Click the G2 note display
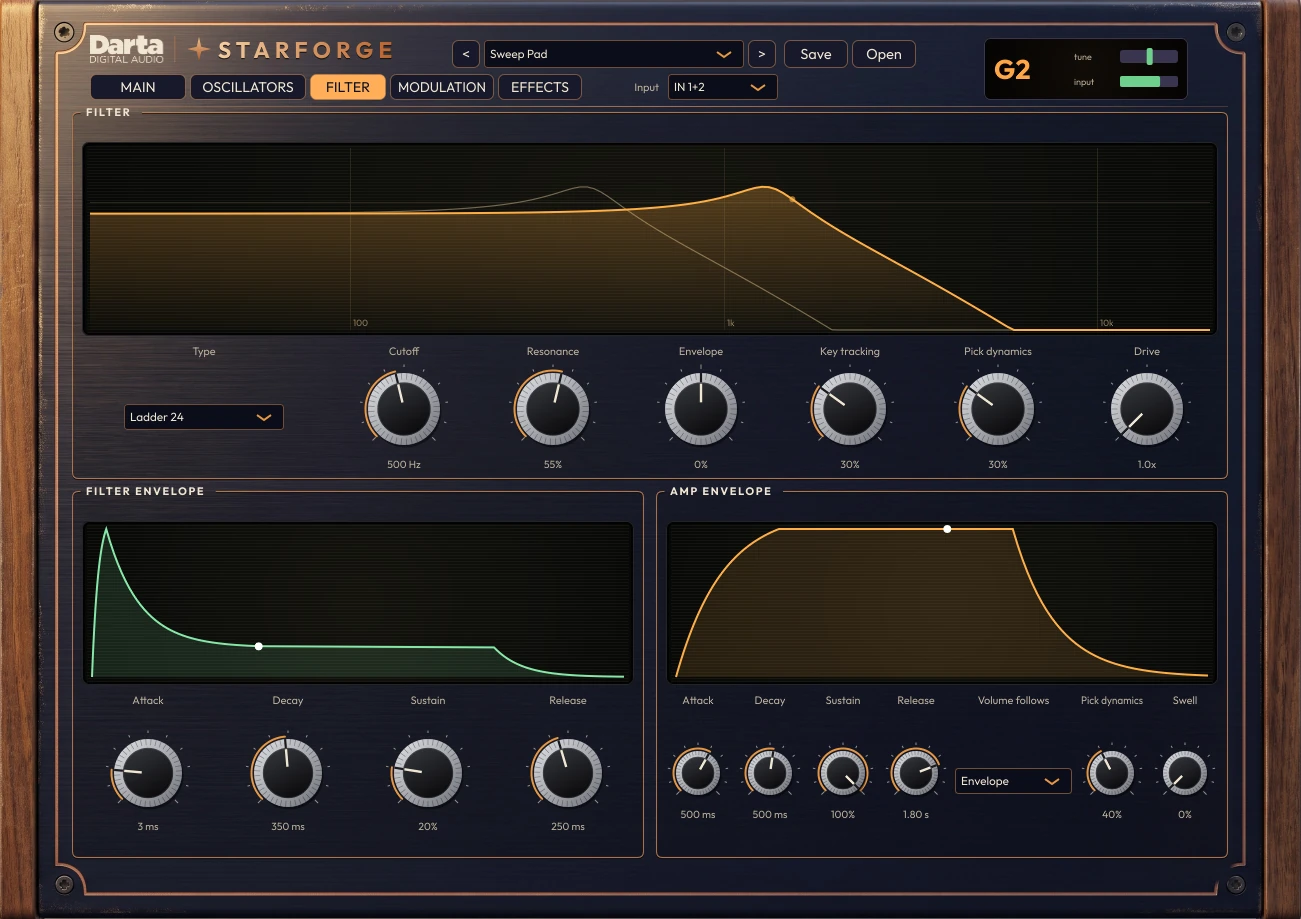 pos(1013,70)
